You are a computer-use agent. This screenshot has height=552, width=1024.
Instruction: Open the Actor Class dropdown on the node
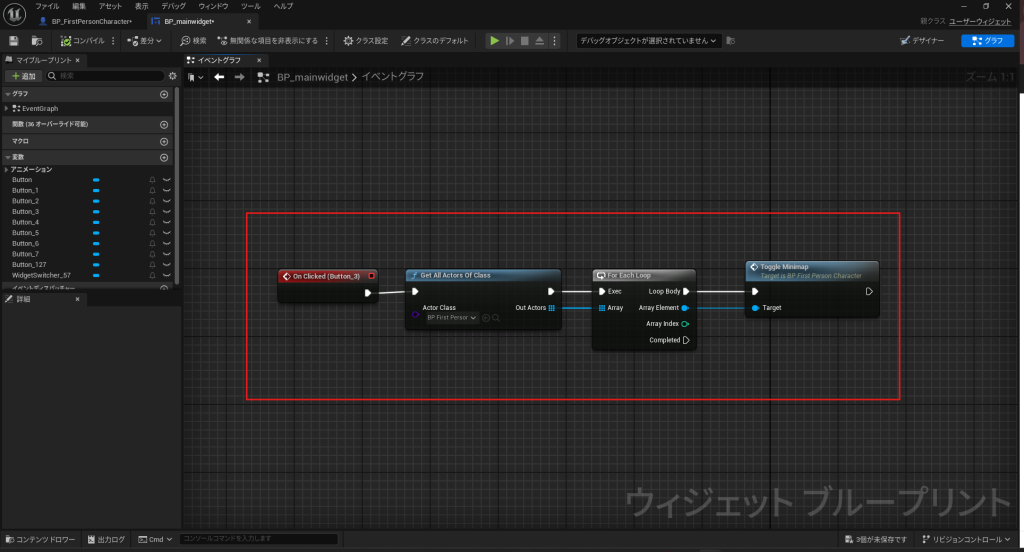point(452,318)
